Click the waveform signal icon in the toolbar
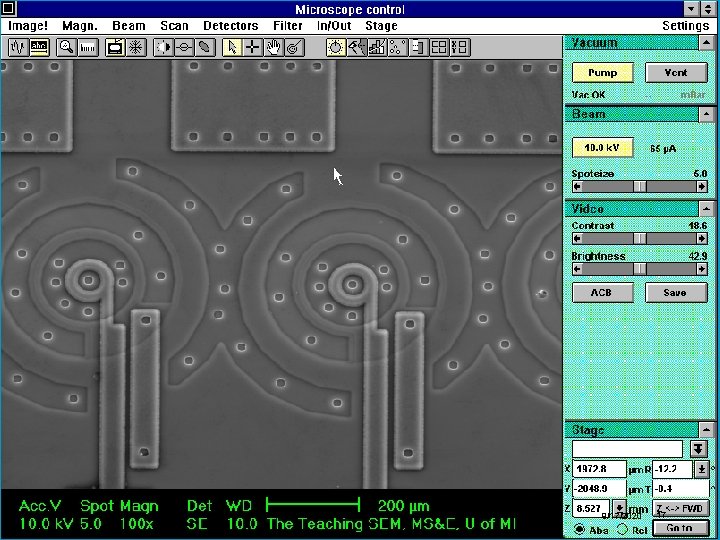This screenshot has width=720, height=540. pyautogui.click(x=17, y=47)
